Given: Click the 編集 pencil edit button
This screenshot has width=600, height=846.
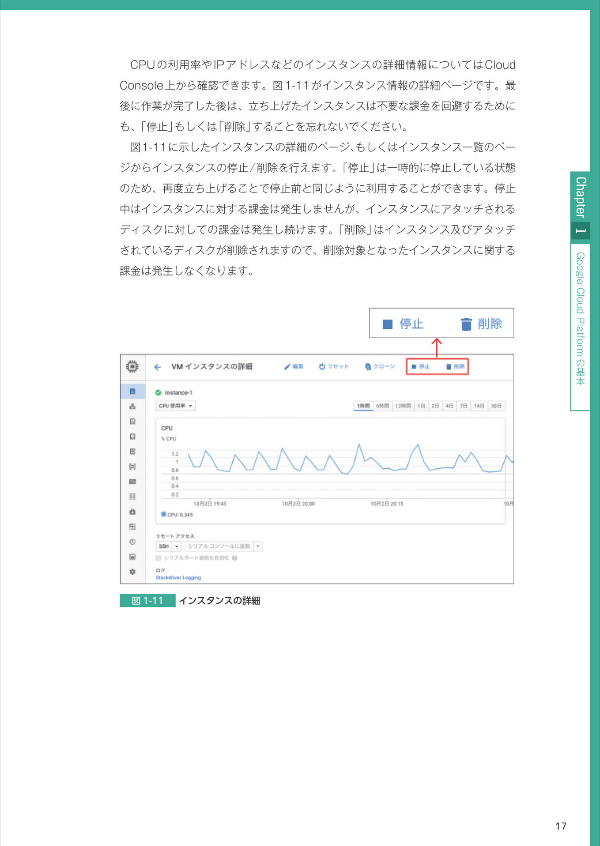Looking at the screenshot, I should pyautogui.click(x=294, y=367).
